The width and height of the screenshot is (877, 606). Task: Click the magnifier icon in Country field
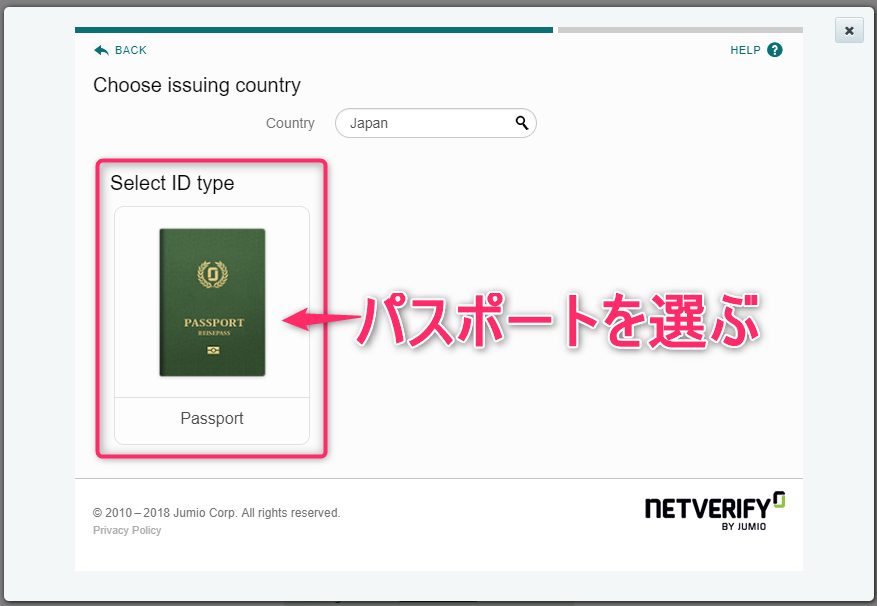tap(521, 123)
